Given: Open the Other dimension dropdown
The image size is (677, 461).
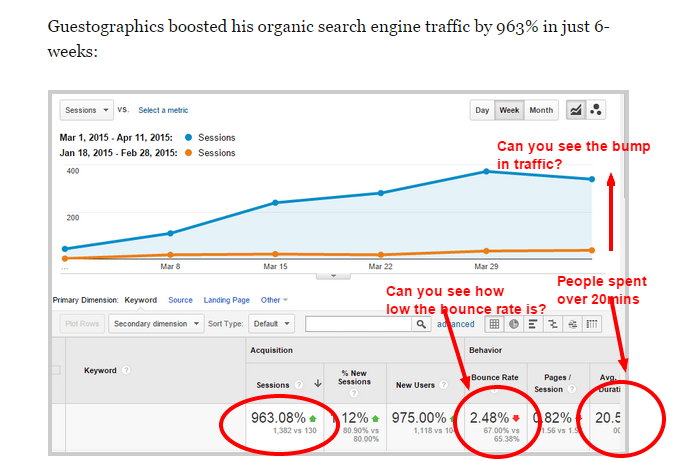Looking at the screenshot, I should [274, 300].
